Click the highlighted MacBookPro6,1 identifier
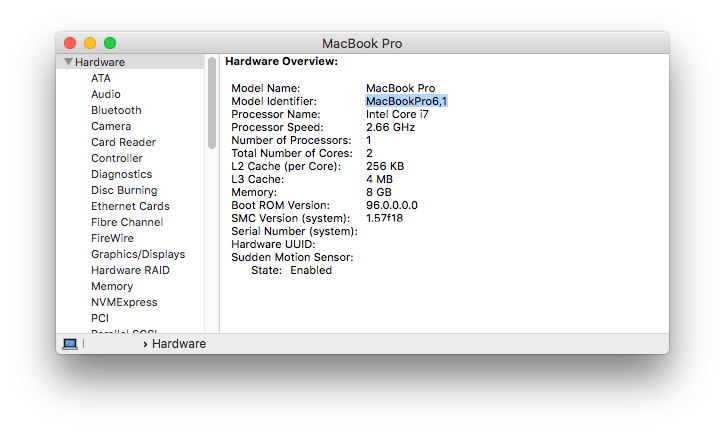The image size is (725, 434). pyautogui.click(x=406, y=101)
